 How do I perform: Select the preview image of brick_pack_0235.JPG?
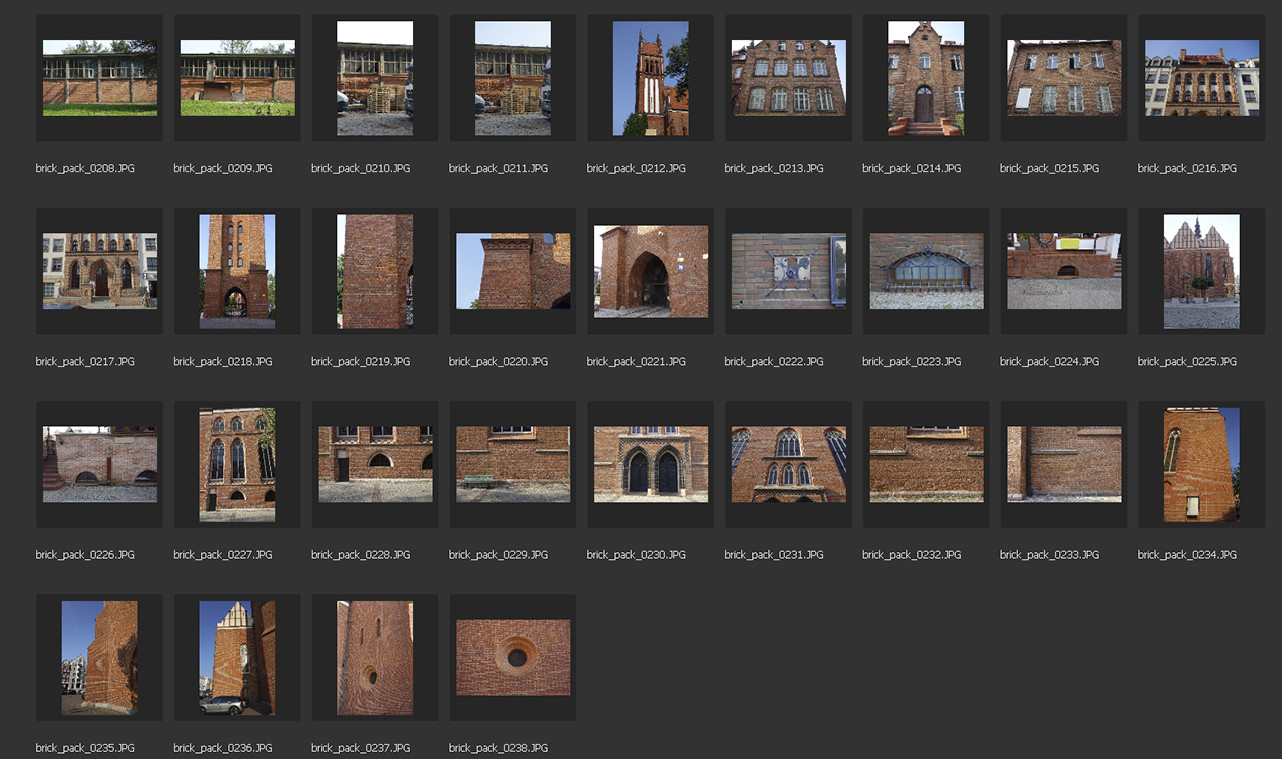coord(100,657)
